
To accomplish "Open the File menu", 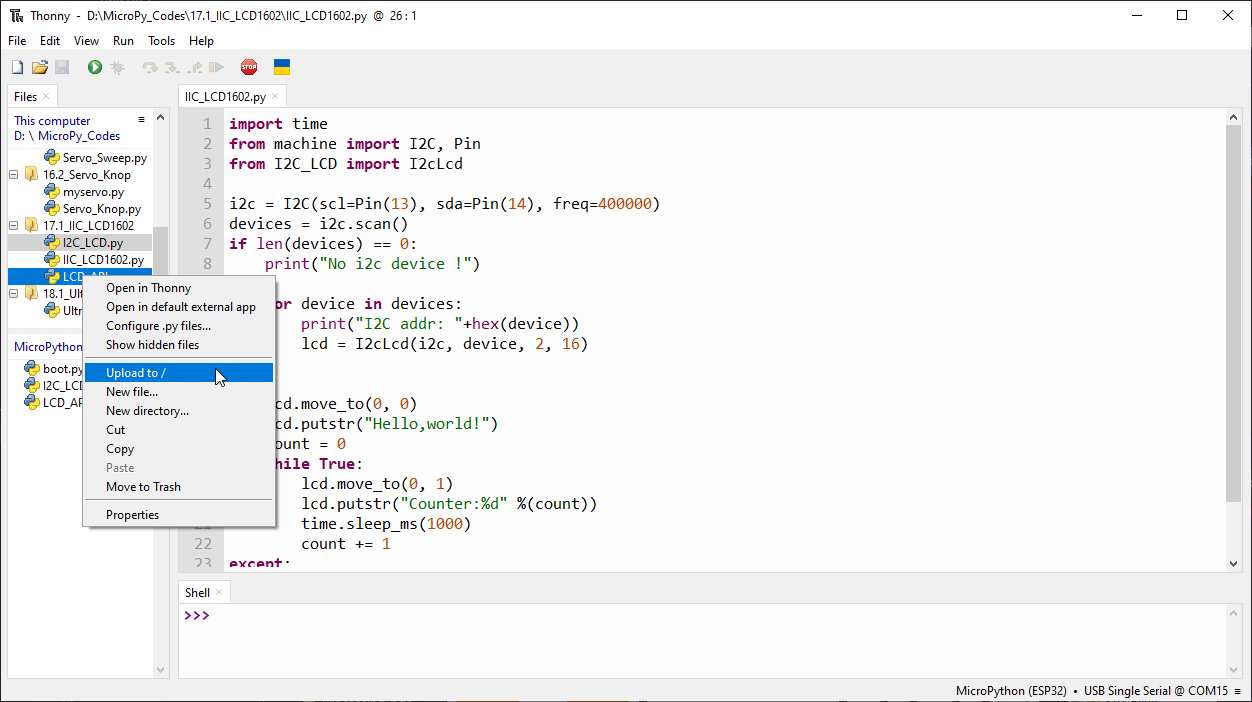I will pyautogui.click(x=17, y=41).
